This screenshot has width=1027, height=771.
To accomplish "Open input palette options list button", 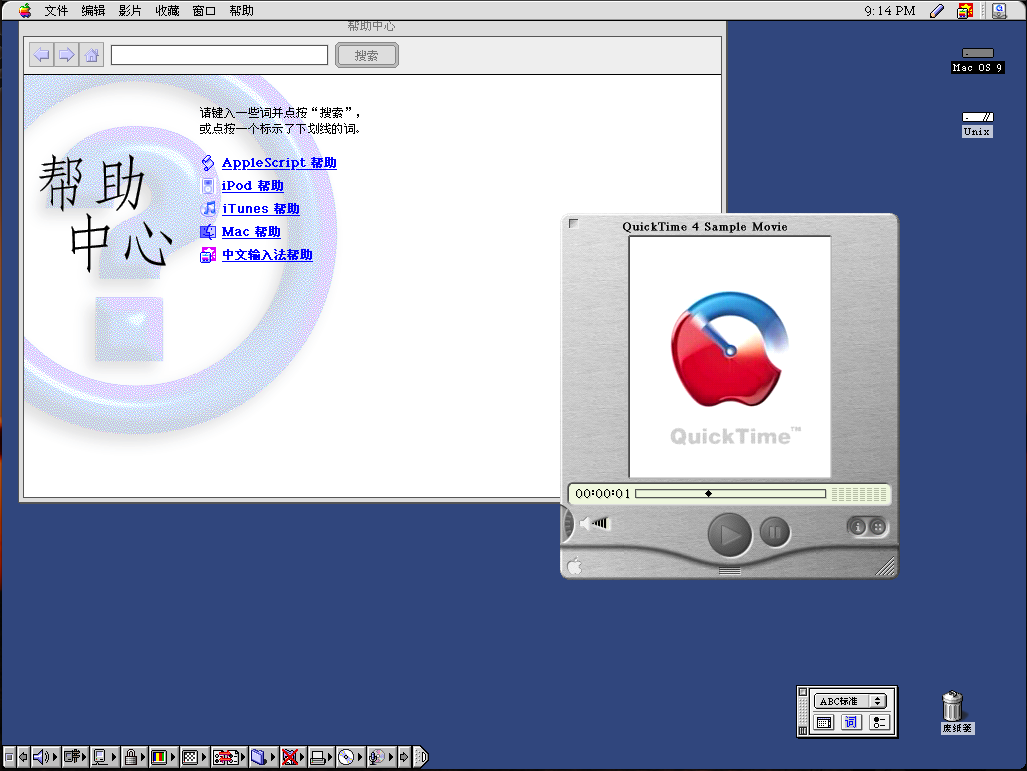I will 879,723.
